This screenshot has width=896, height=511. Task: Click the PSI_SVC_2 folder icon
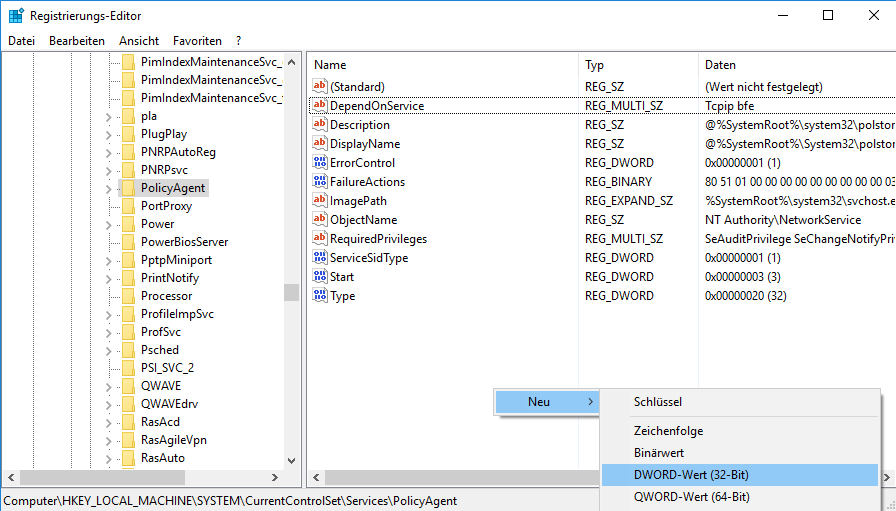129,368
